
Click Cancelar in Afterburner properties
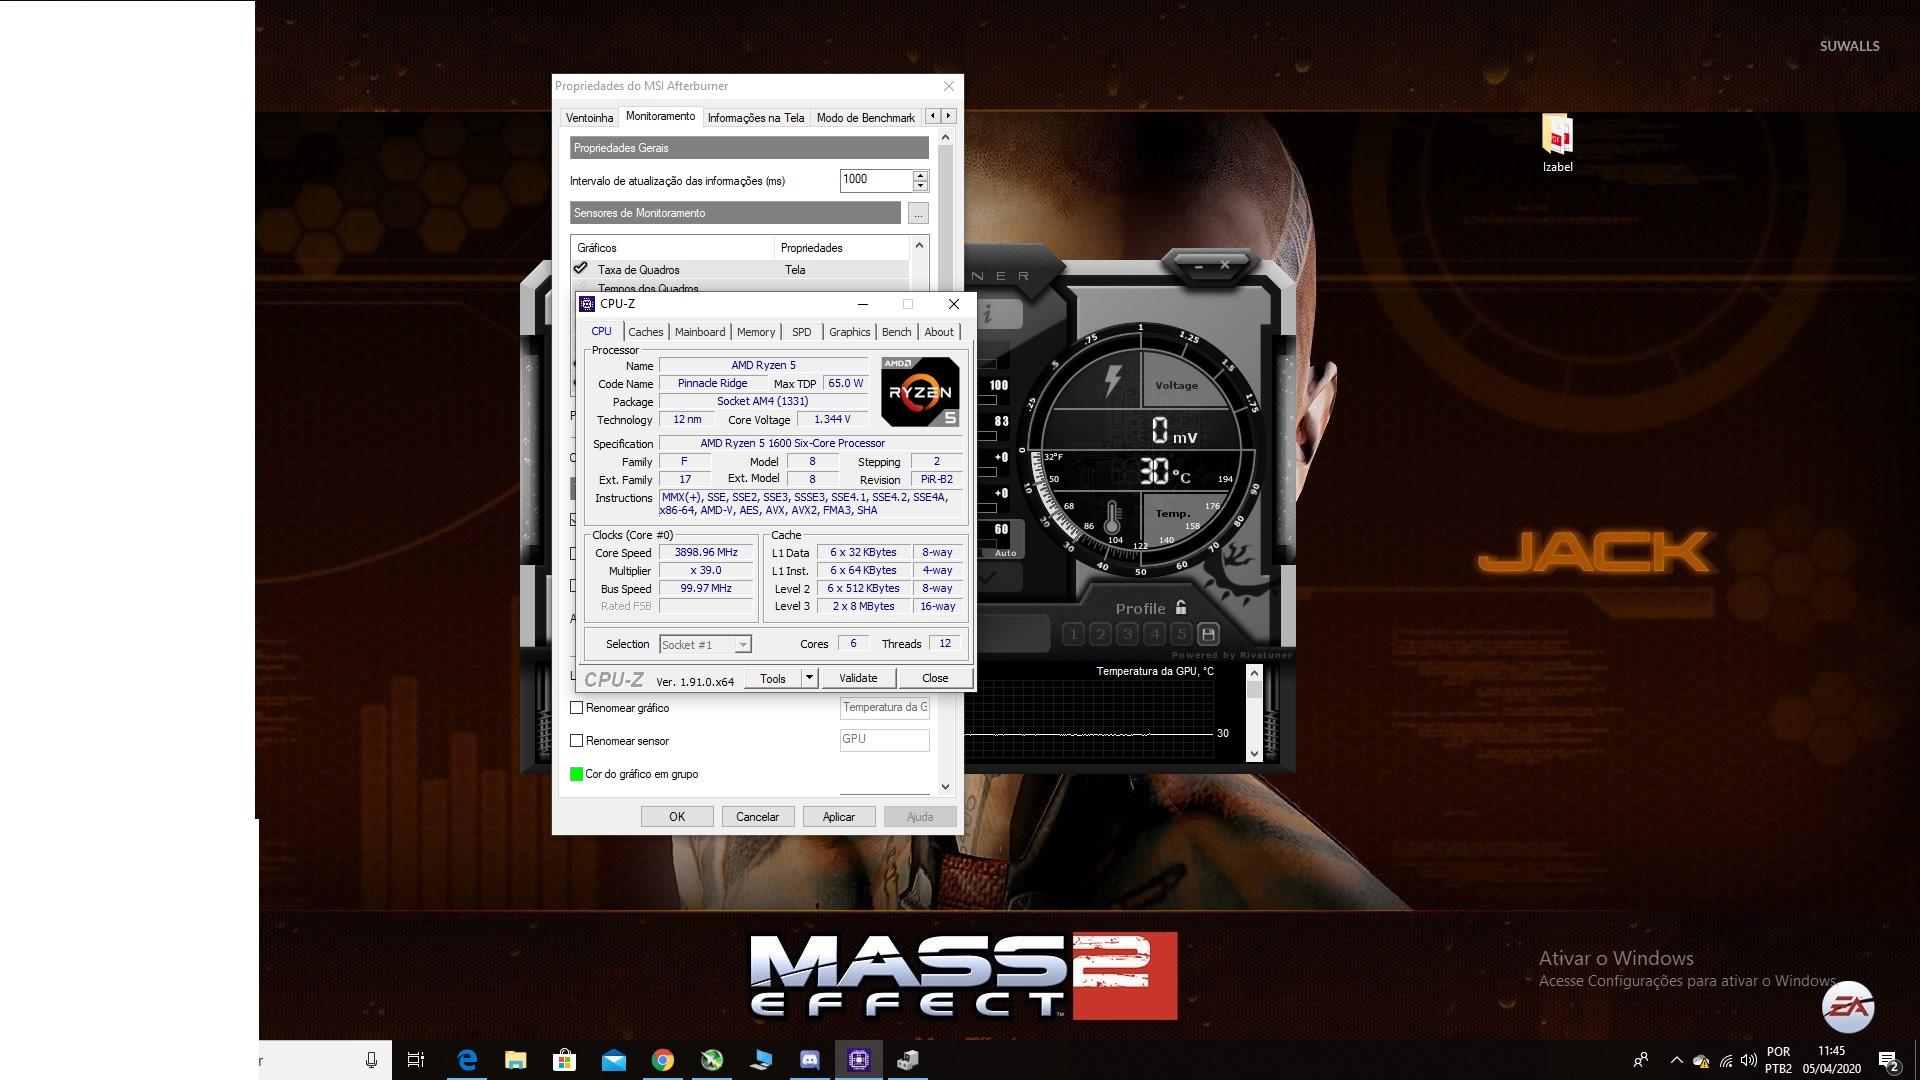coord(758,817)
